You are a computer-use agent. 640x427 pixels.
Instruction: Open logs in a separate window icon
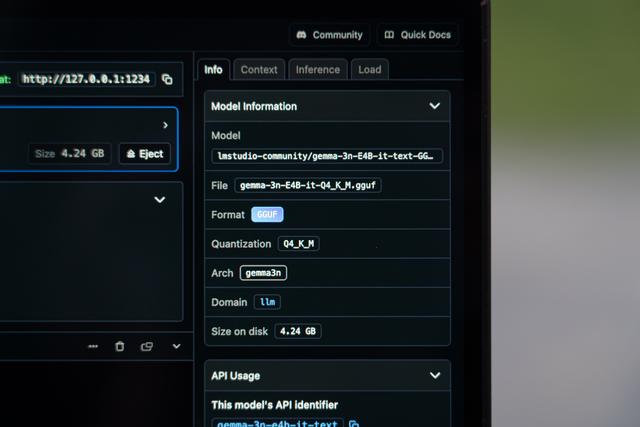click(x=147, y=346)
